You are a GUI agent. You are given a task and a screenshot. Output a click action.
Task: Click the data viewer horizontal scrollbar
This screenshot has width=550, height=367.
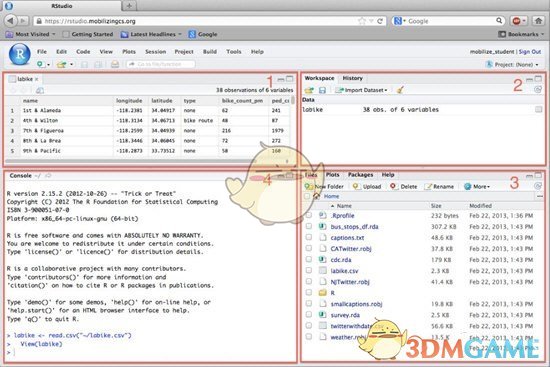pos(130,161)
